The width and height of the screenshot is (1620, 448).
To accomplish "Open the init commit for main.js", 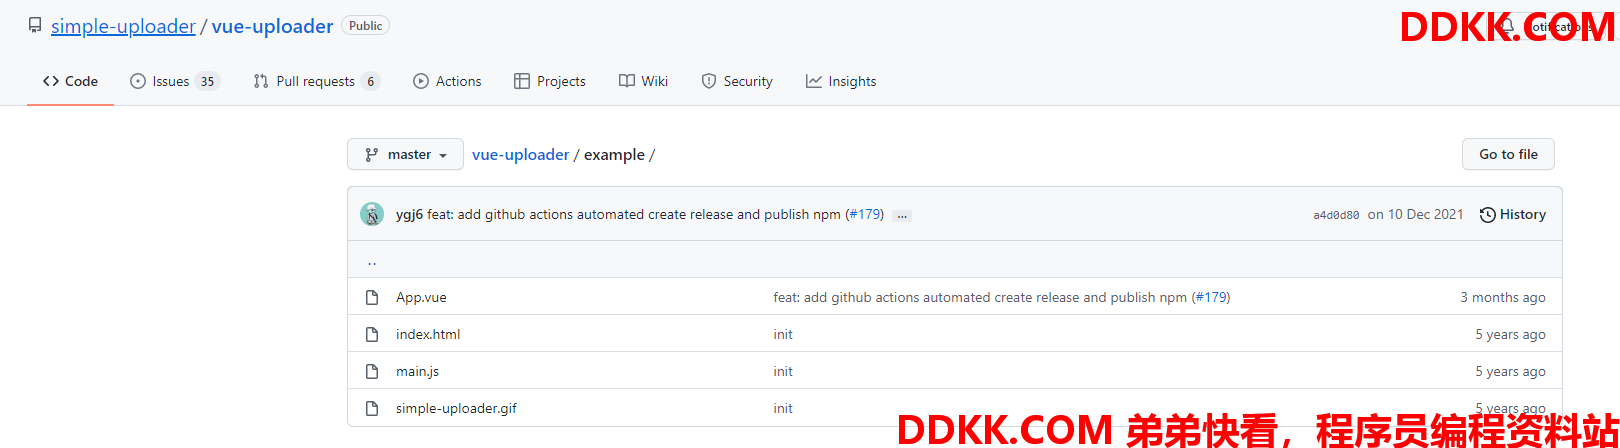I will 783,371.
